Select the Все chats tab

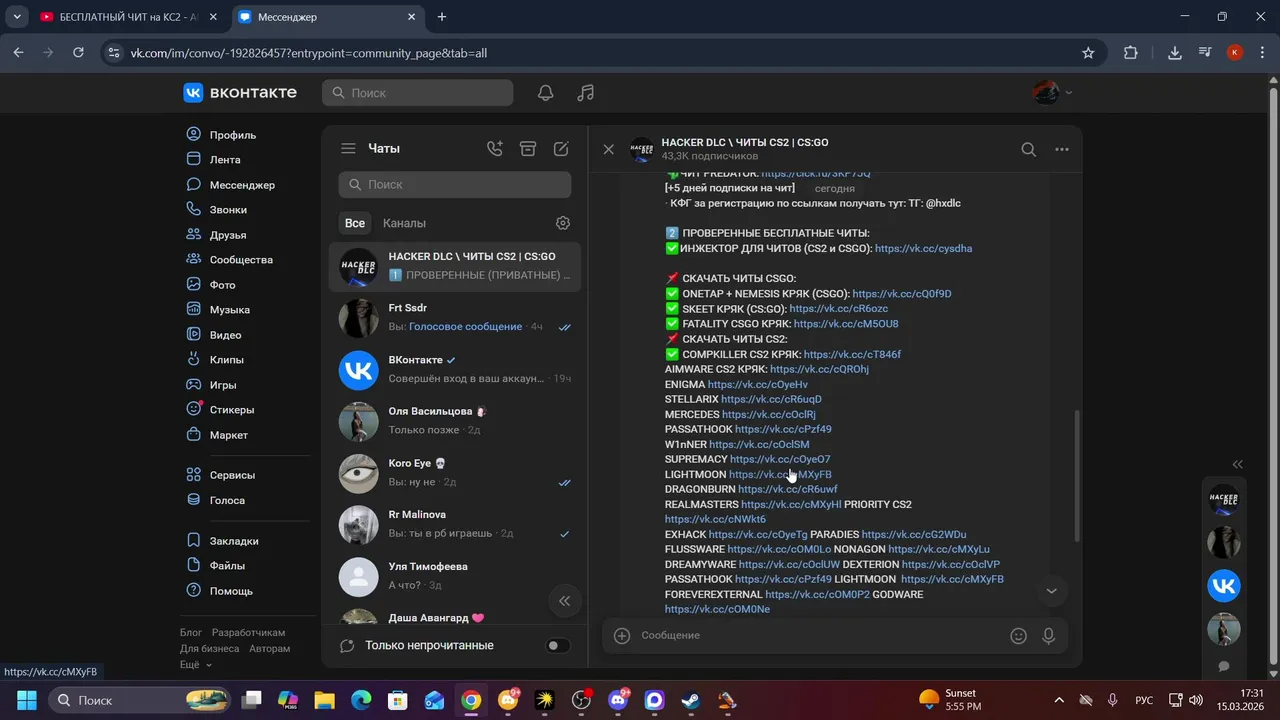354,223
